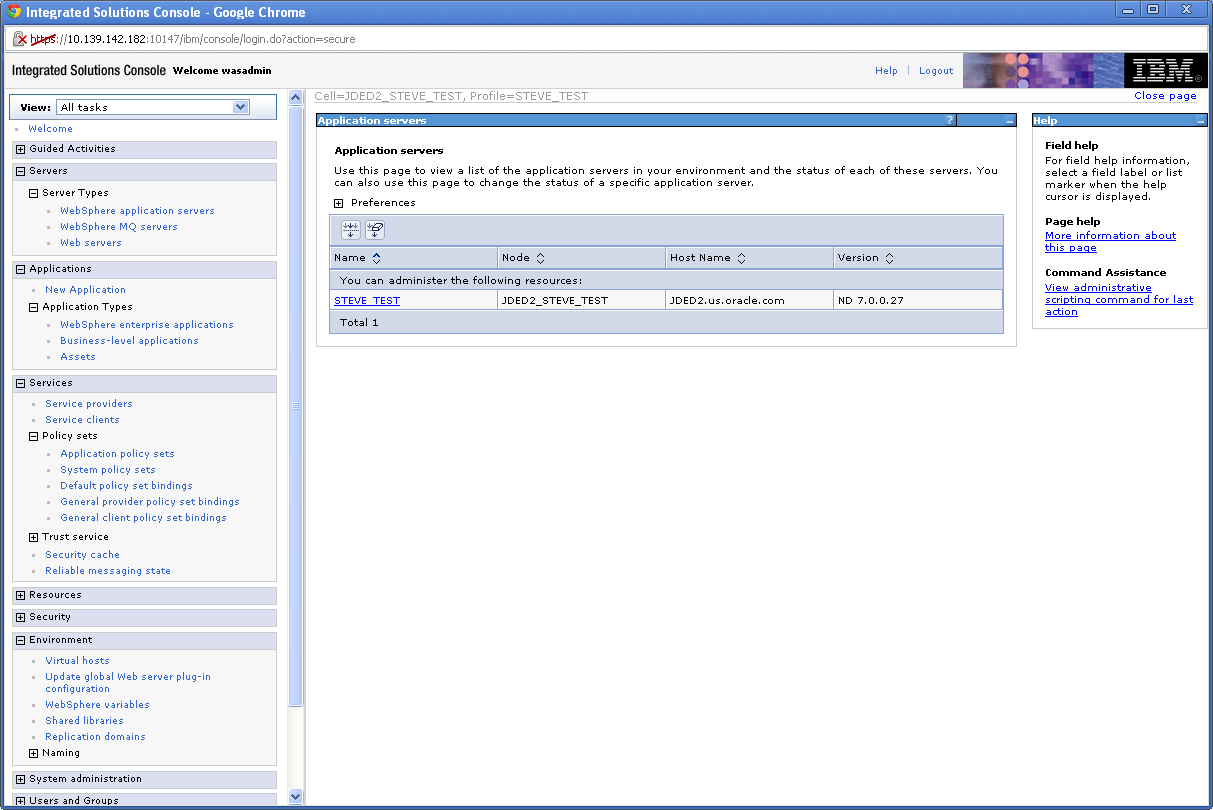The image size is (1213, 810).
Task: Minimize the Application servers portlet
Action: (x=1010, y=121)
